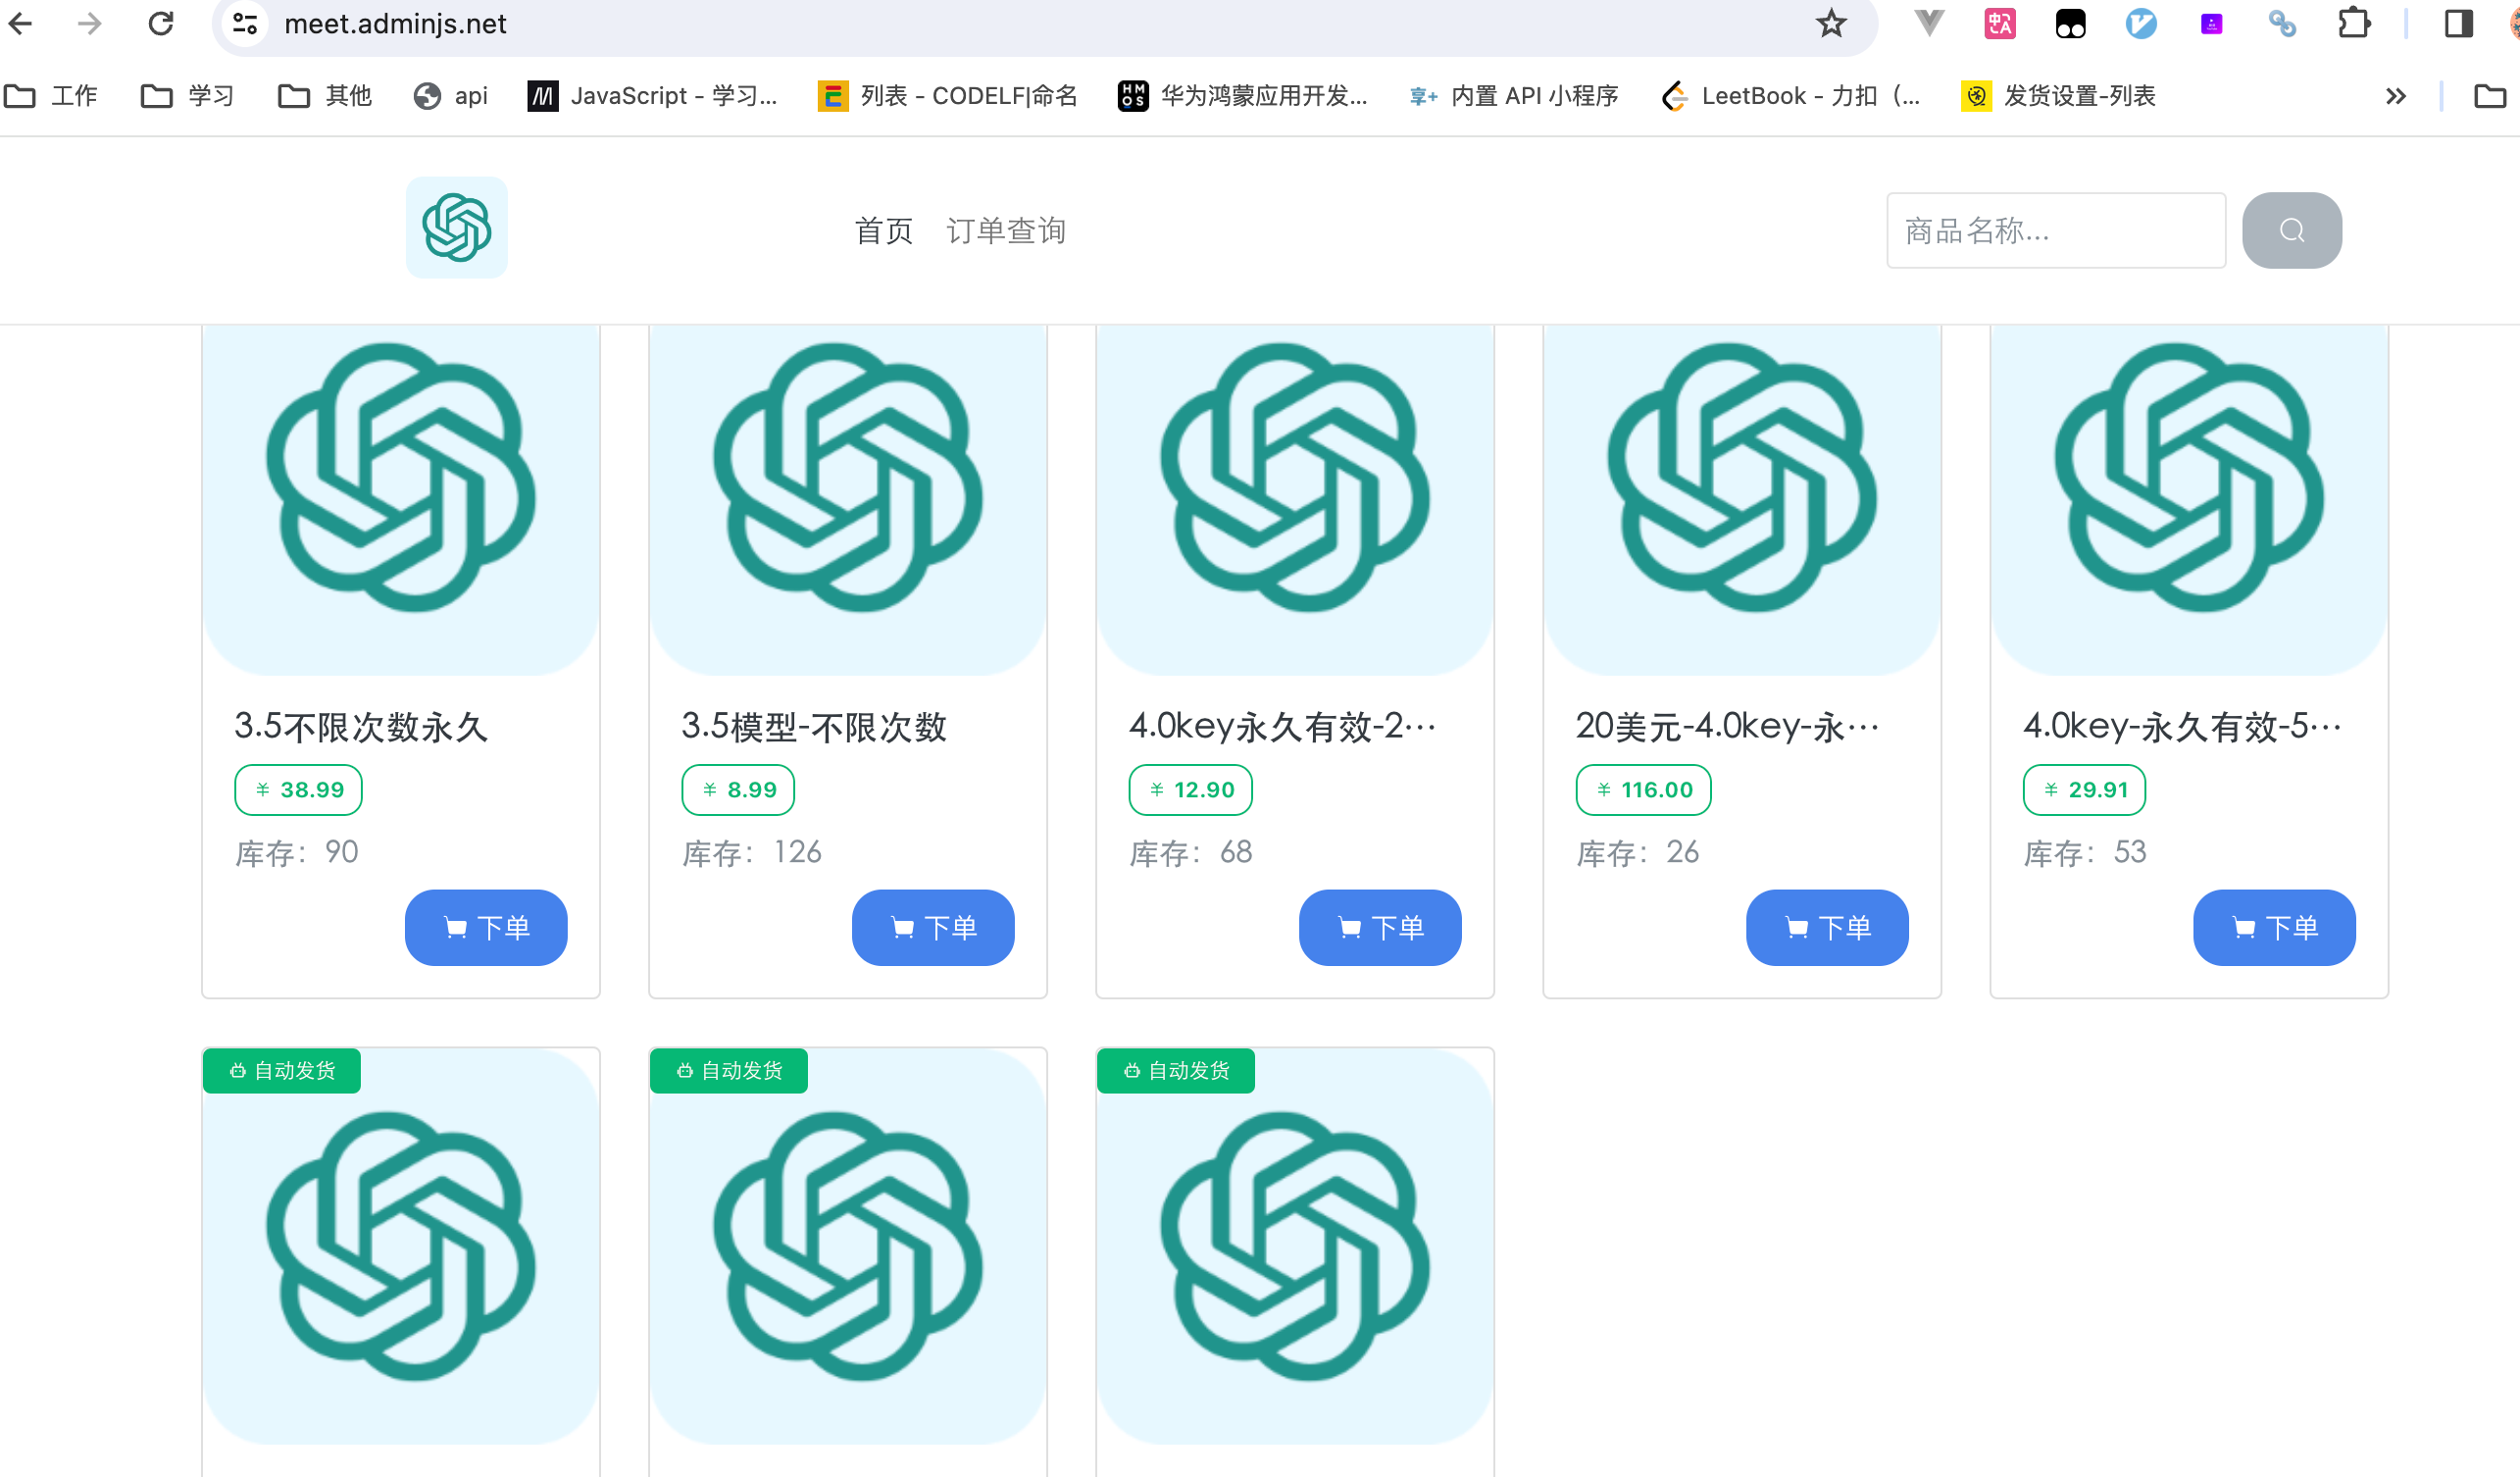This screenshot has width=2520, height=1477.
Task: Open the 列表 - CODELF命名 bookmark
Action: (947, 96)
